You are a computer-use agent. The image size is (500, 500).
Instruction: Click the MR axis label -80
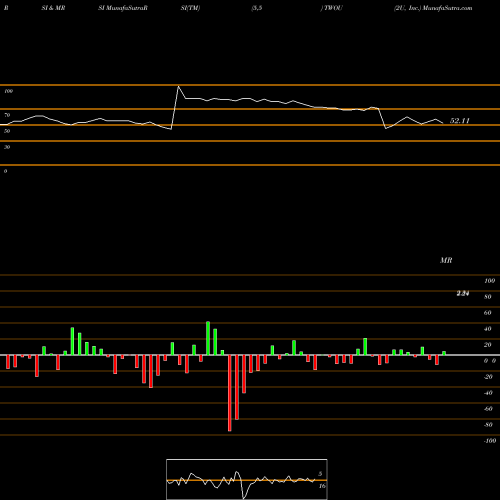(488, 425)
